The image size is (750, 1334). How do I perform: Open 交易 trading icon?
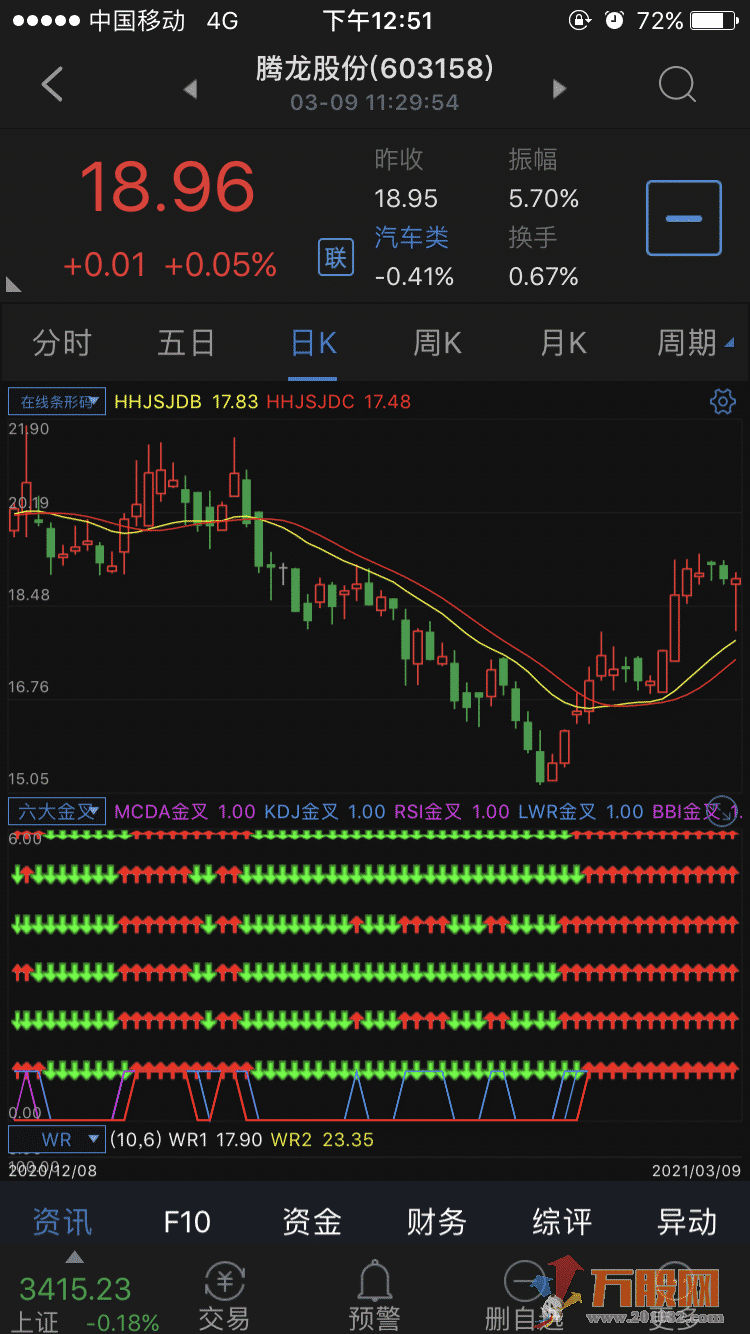[224, 1296]
